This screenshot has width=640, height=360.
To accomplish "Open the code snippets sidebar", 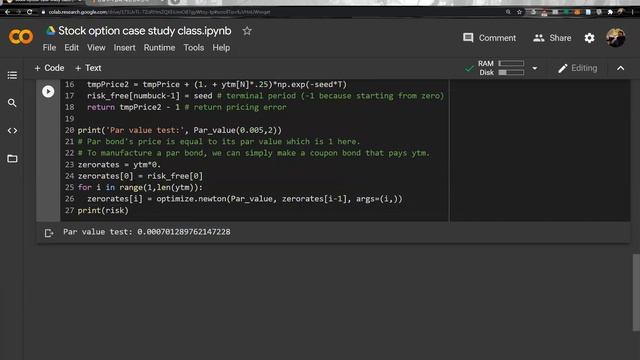I will (12, 131).
